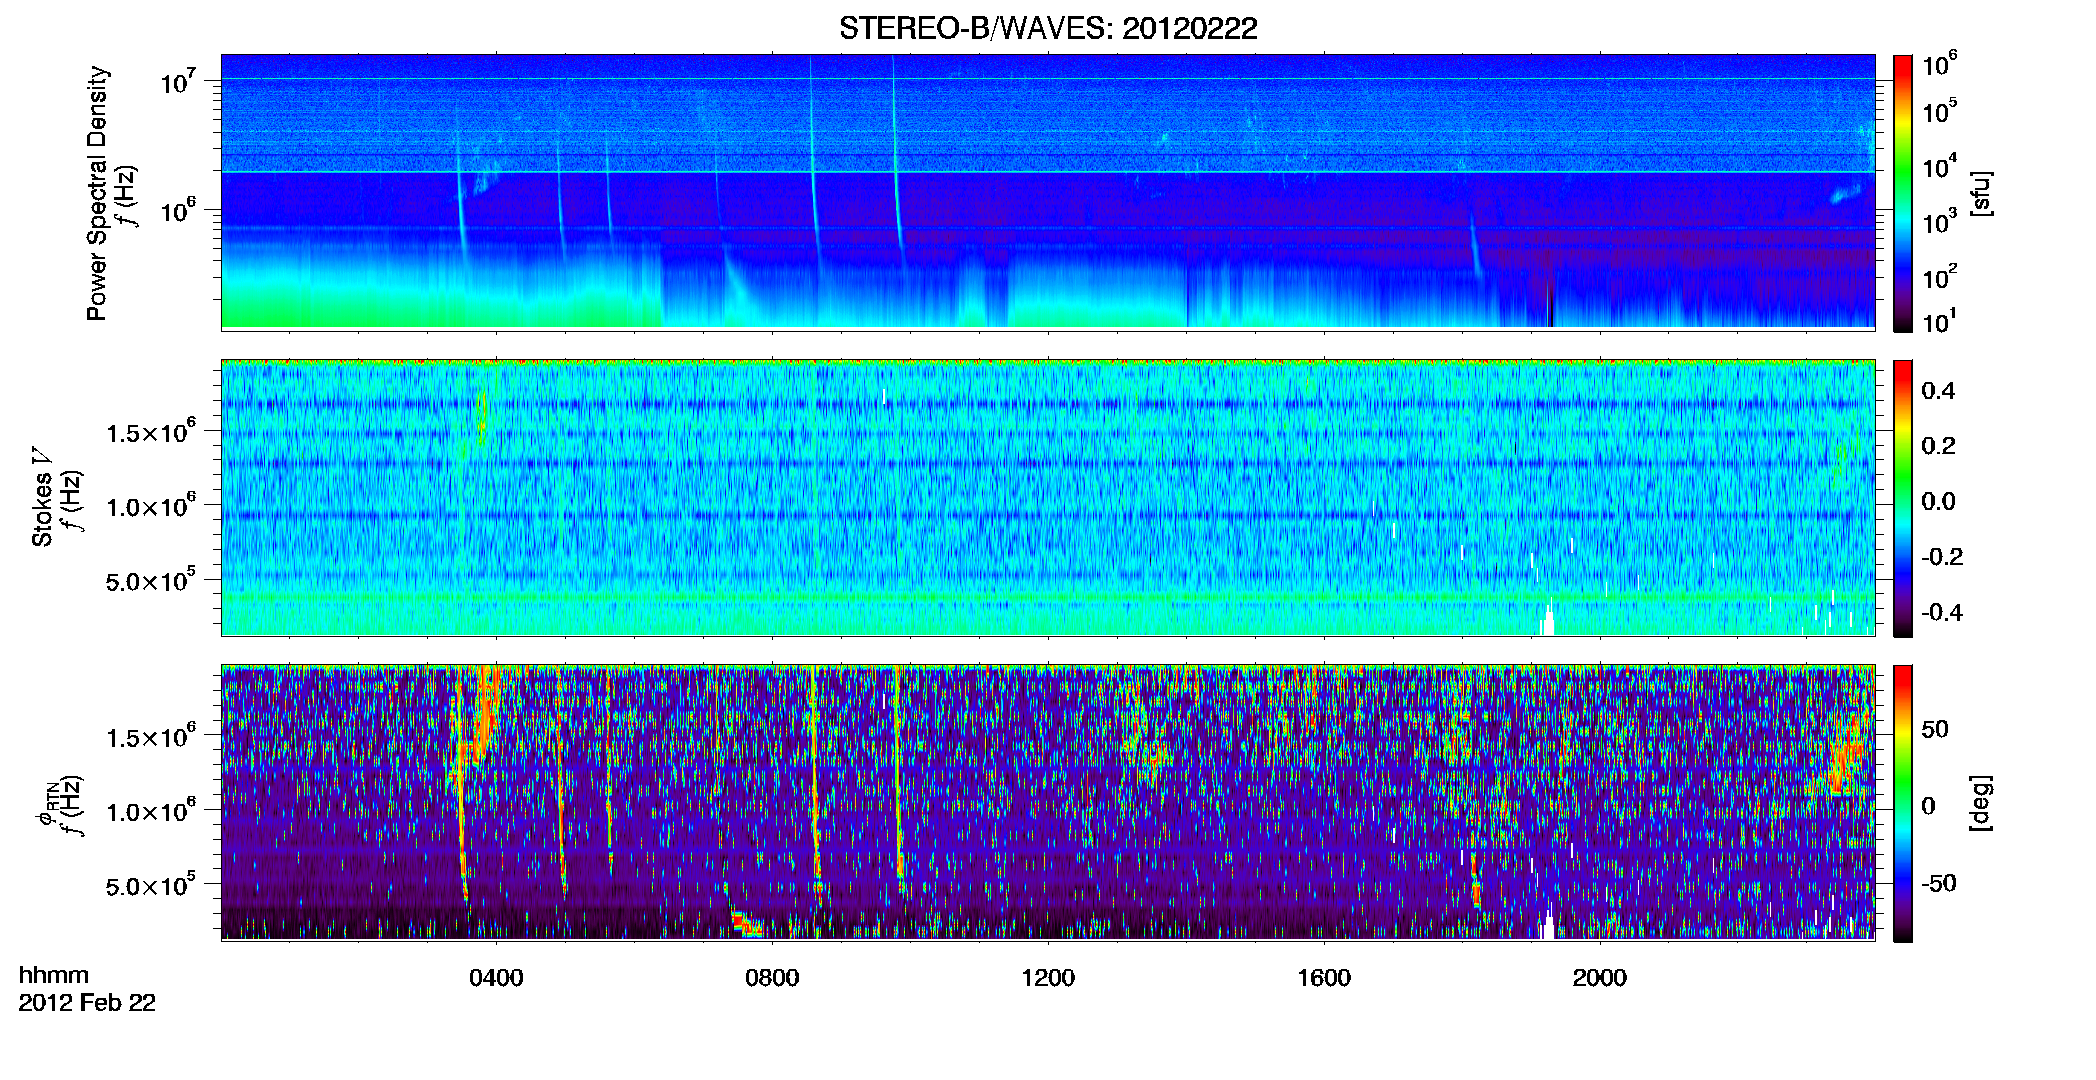The height and width of the screenshot is (1080, 2096).
Task: Click the 2000 time axis label
Action: [1600, 978]
